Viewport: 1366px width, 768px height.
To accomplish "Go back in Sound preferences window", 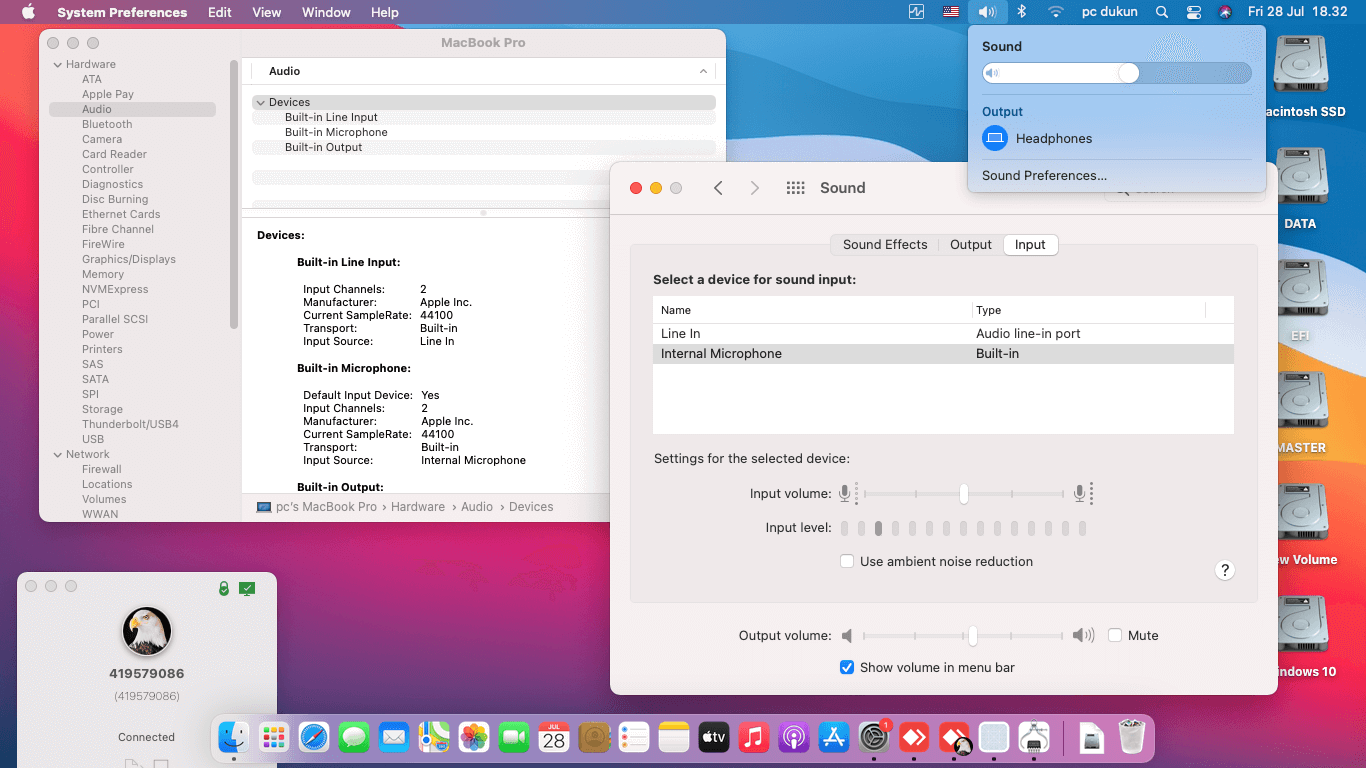I will coord(718,188).
